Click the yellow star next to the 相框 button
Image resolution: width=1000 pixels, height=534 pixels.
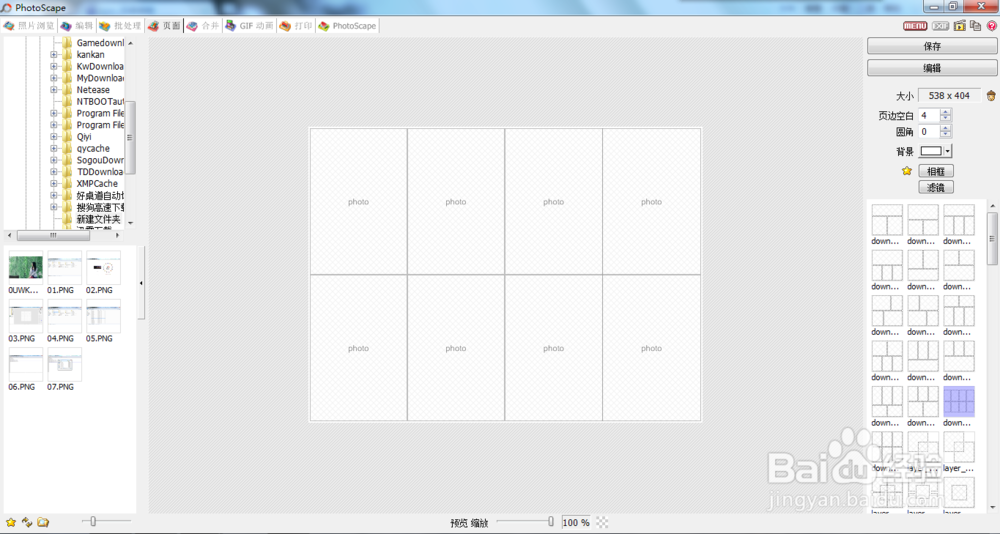point(907,171)
